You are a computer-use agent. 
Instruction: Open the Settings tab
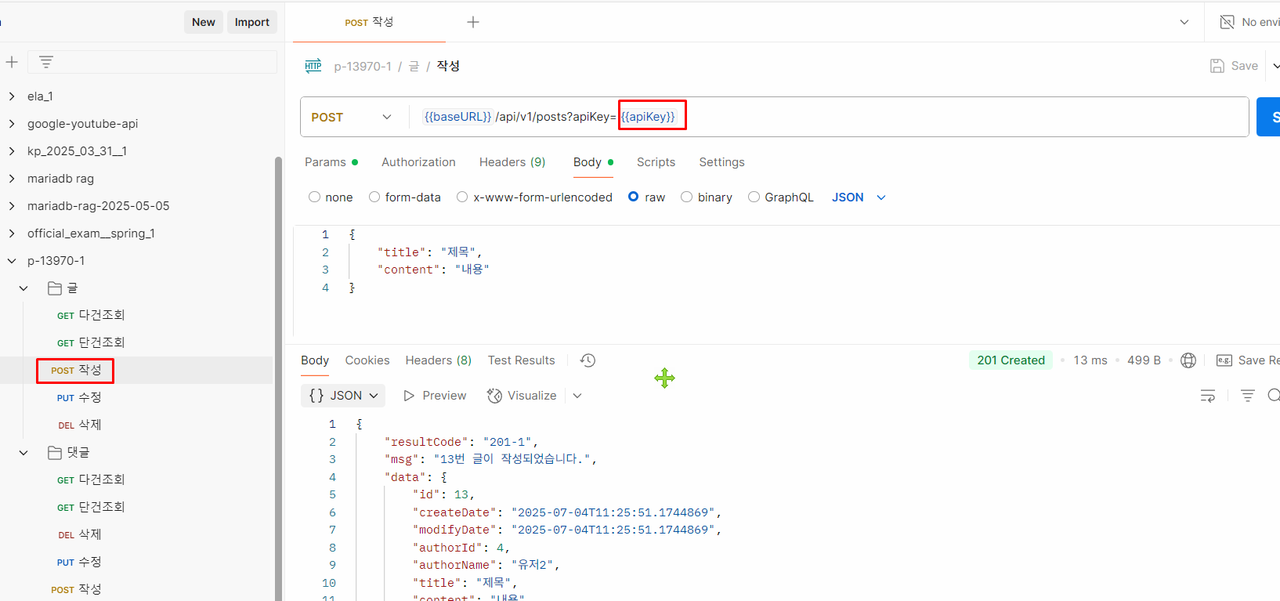coord(722,162)
